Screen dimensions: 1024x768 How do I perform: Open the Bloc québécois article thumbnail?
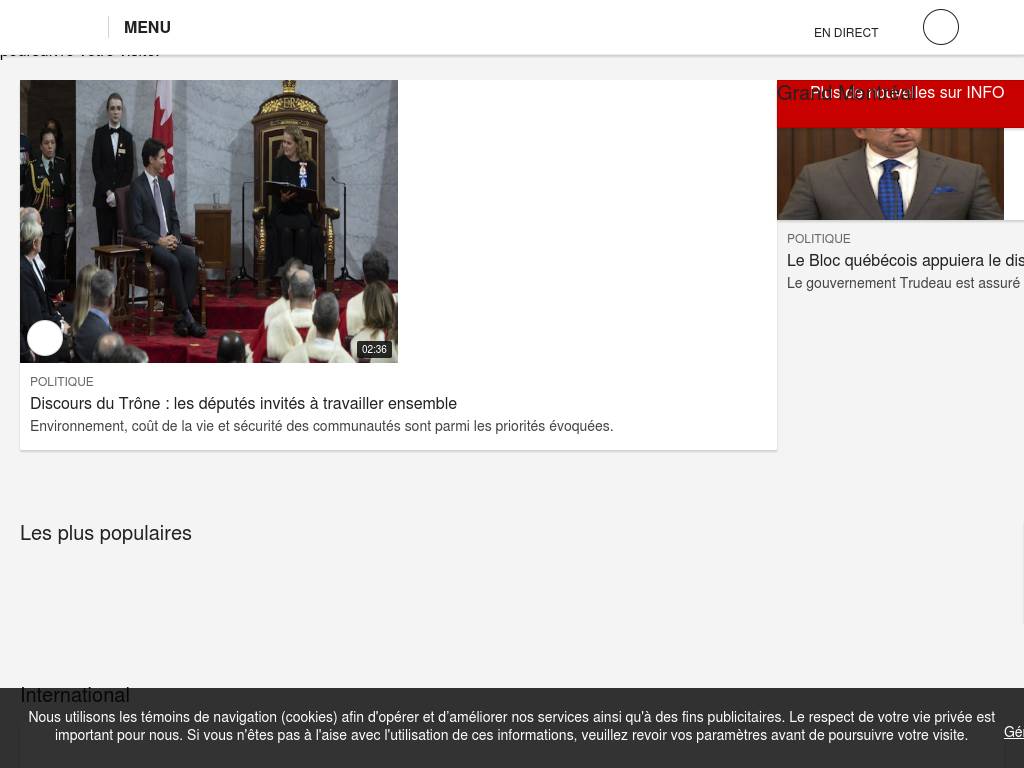coord(890,173)
